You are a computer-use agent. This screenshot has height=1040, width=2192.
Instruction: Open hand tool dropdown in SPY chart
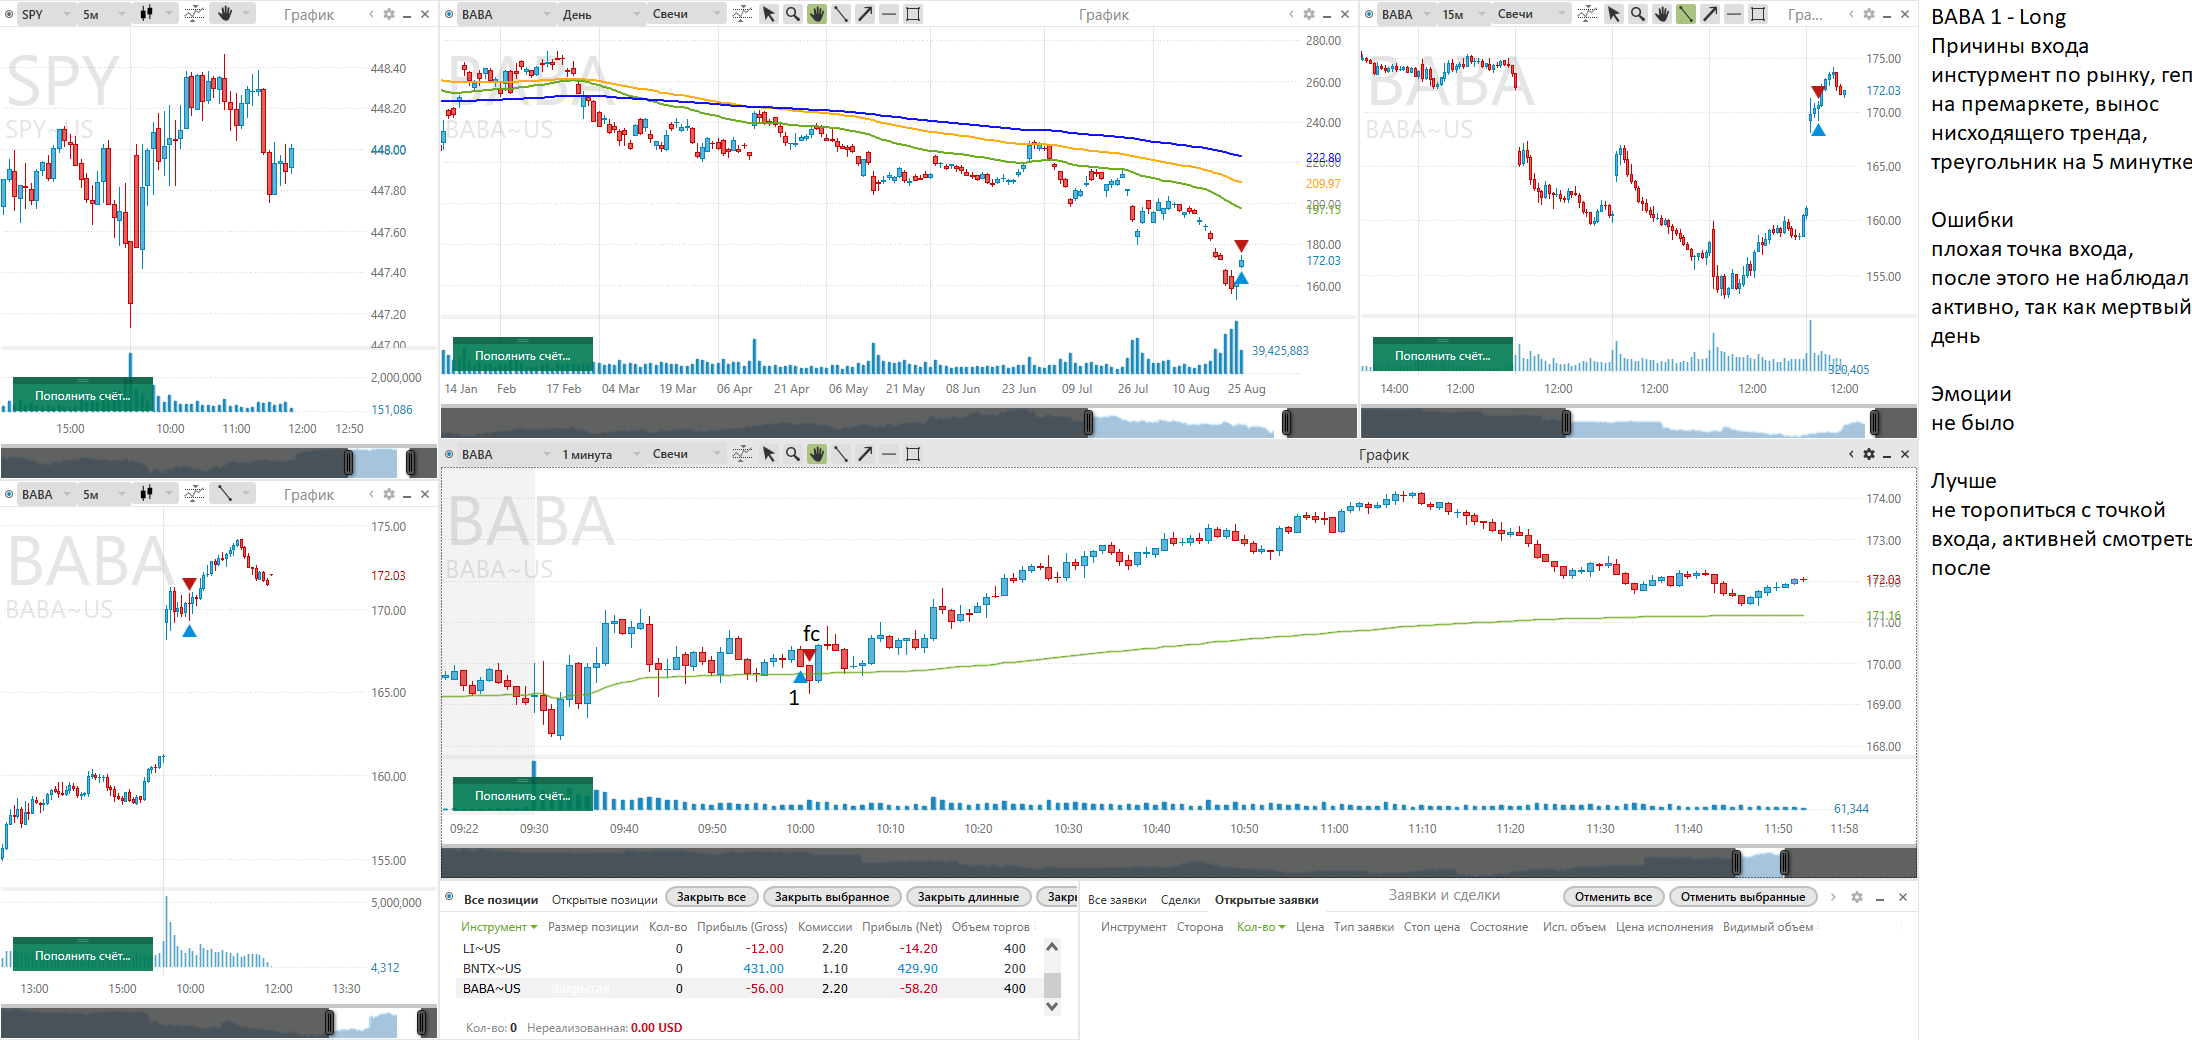click(247, 14)
